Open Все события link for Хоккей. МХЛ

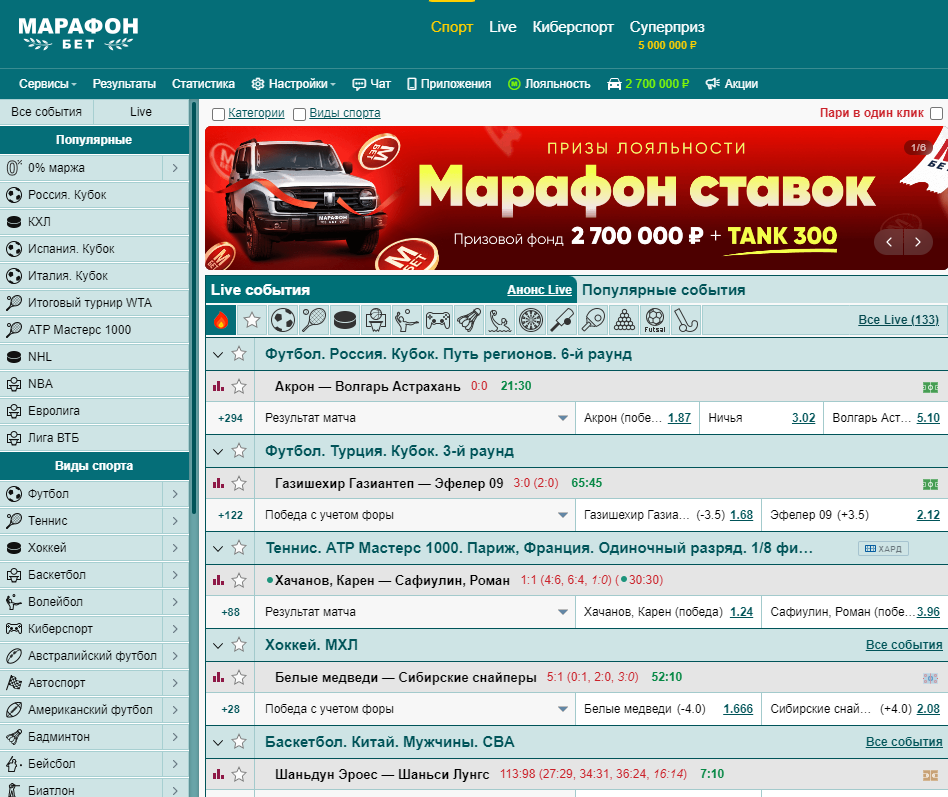[x=904, y=645]
